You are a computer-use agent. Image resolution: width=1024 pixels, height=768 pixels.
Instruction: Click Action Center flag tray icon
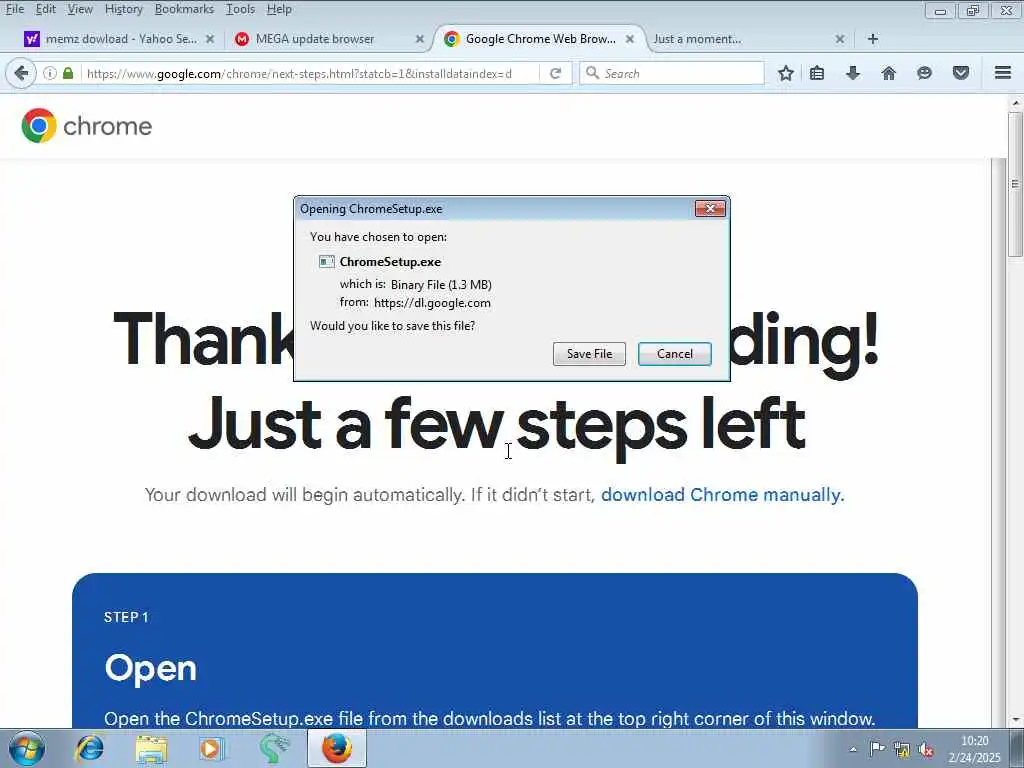877,748
